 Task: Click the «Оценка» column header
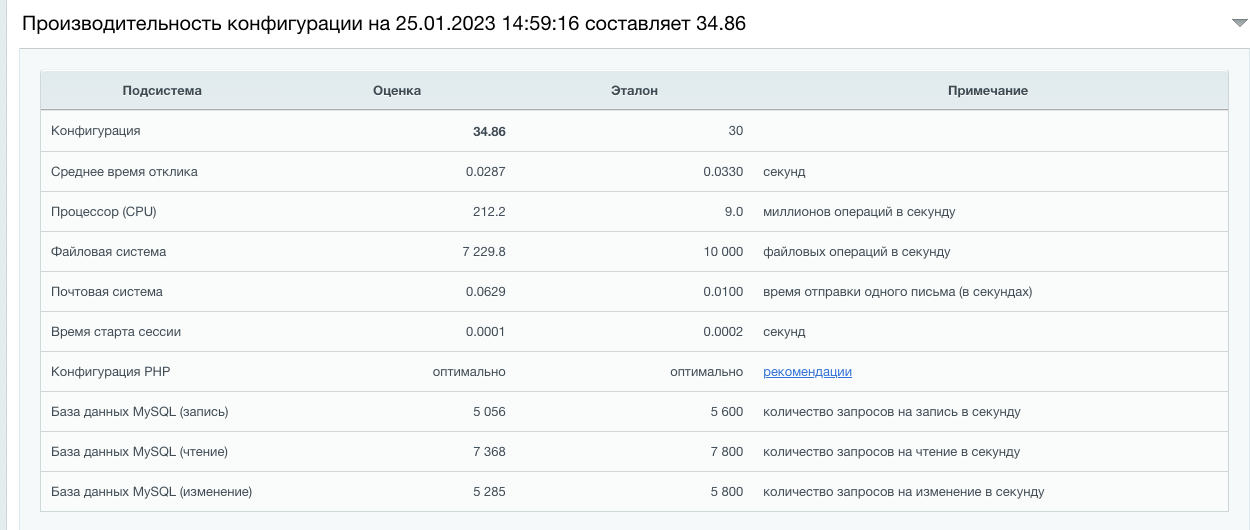[397, 91]
